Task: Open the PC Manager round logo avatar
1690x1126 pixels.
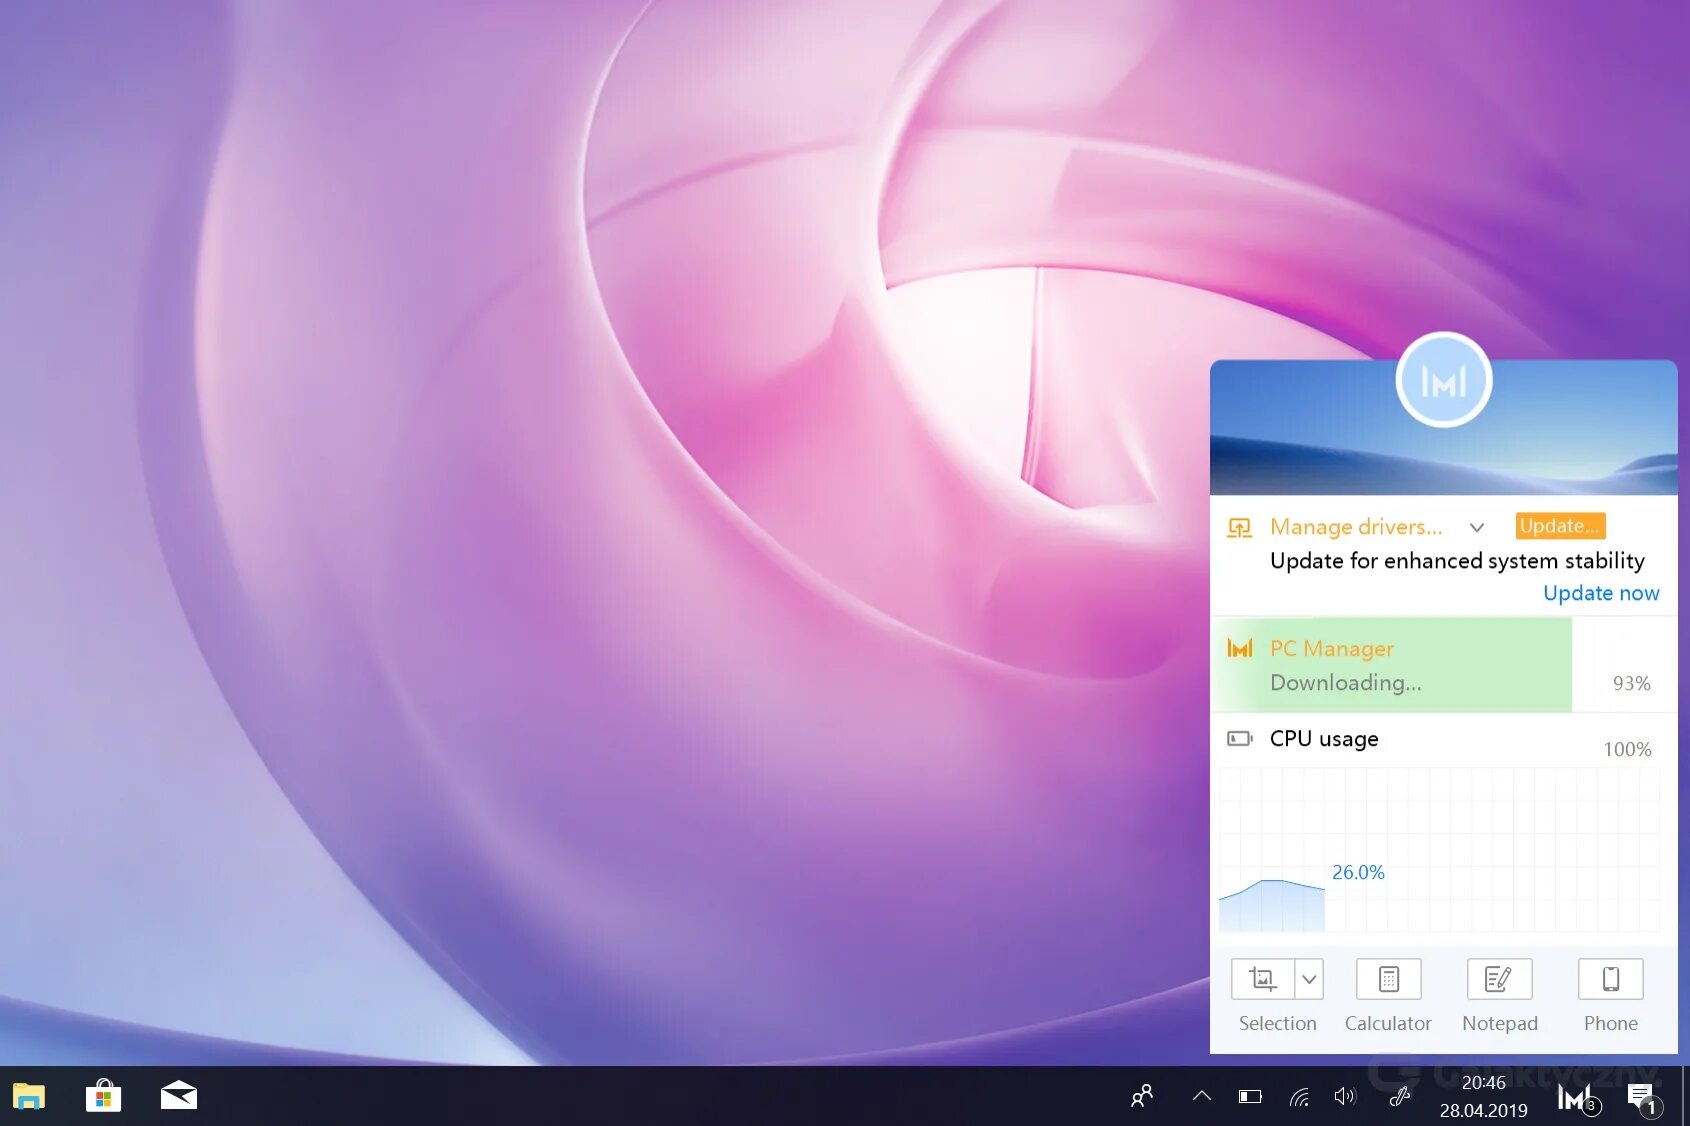Action: tap(1443, 381)
